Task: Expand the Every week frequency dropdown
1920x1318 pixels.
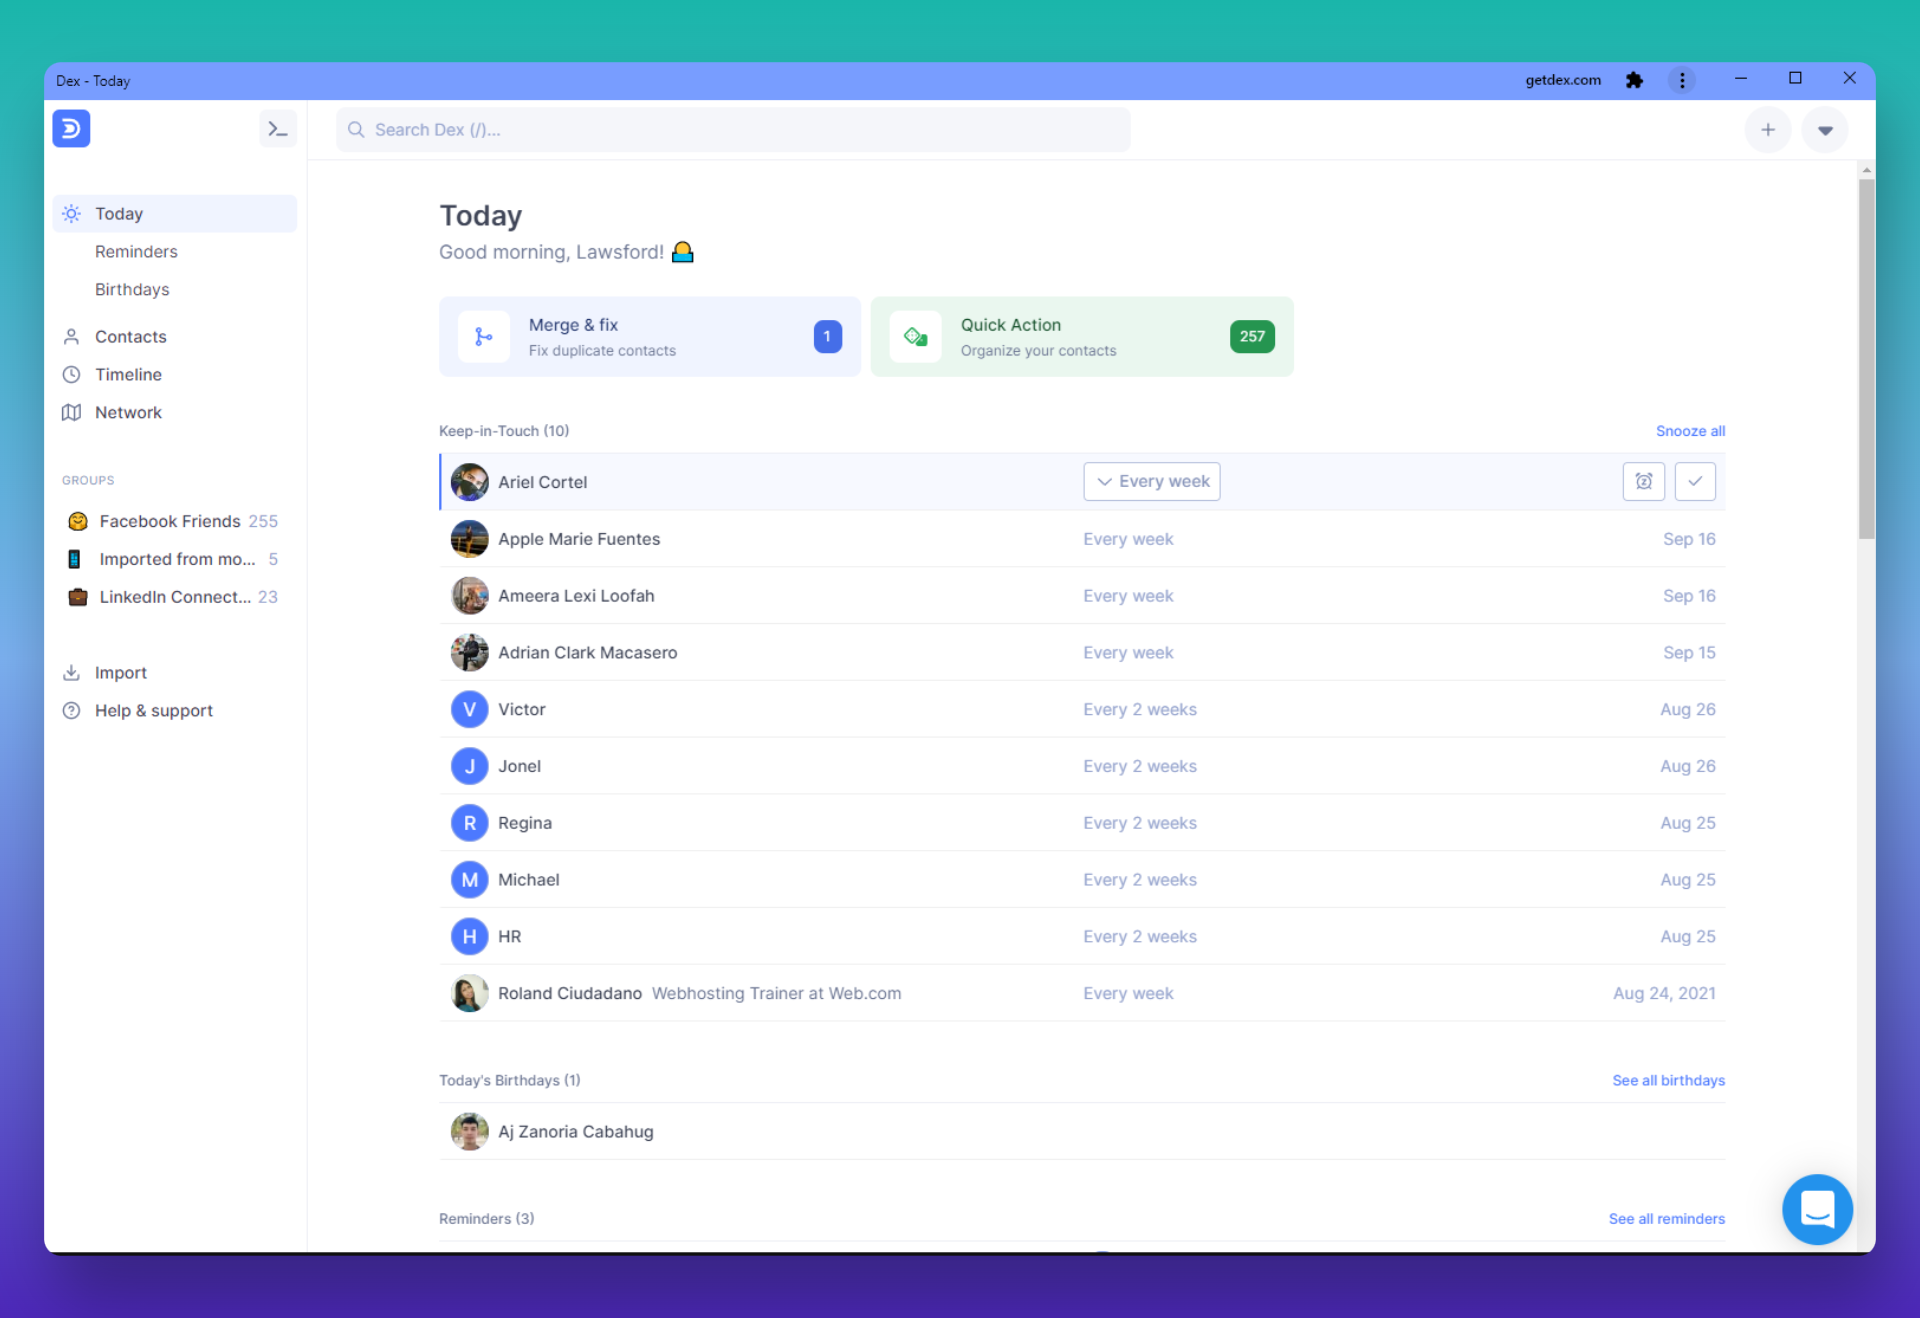Action: tap(1151, 482)
